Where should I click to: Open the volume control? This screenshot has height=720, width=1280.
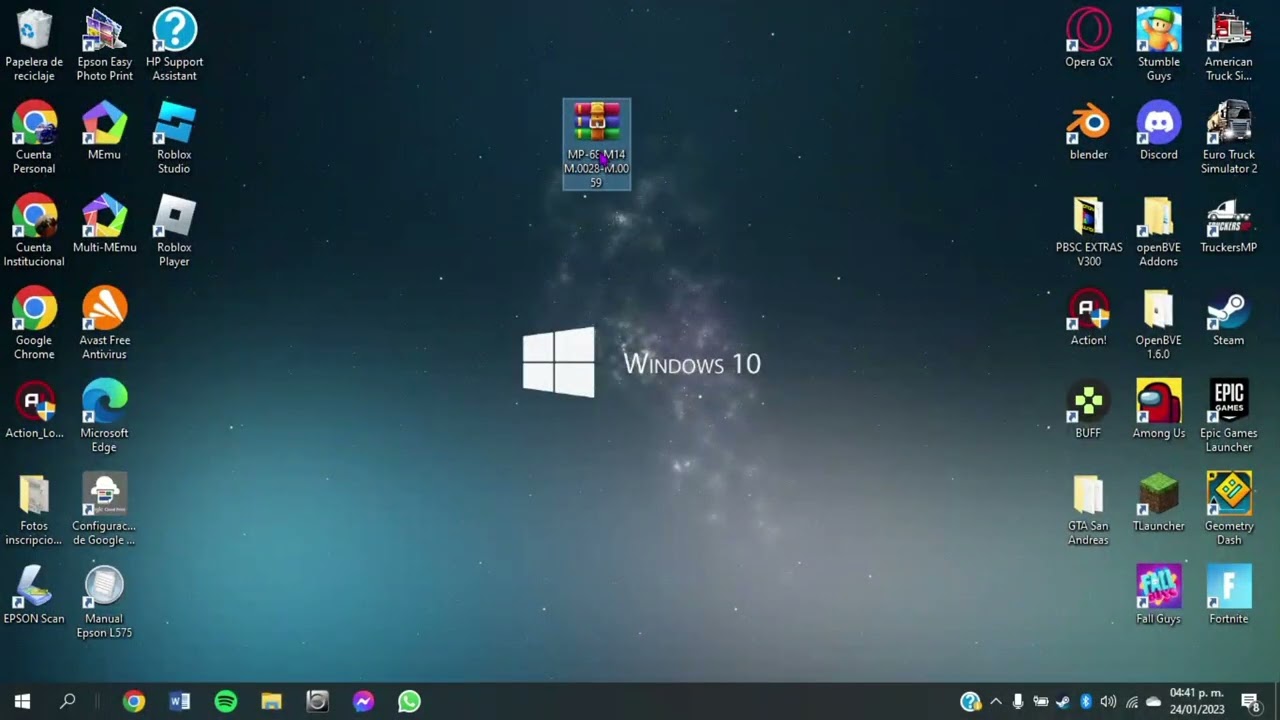pyautogui.click(x=1108, y=702)
